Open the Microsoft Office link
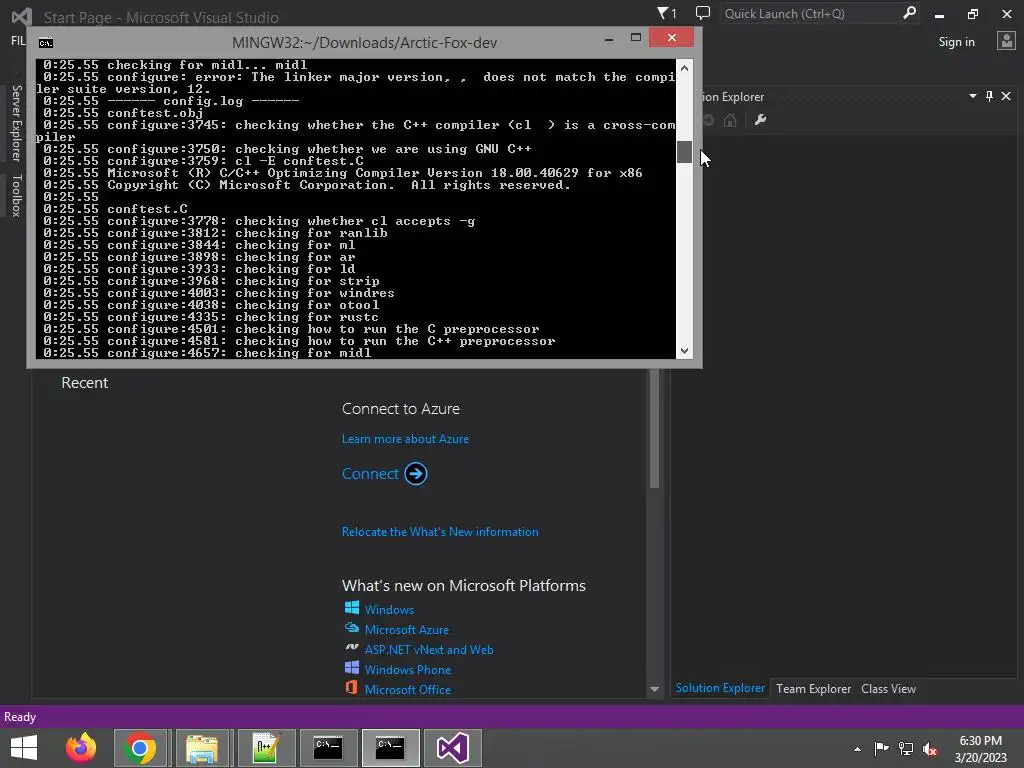Viewport: 1024px width, 768px height. tap(408, 690)
